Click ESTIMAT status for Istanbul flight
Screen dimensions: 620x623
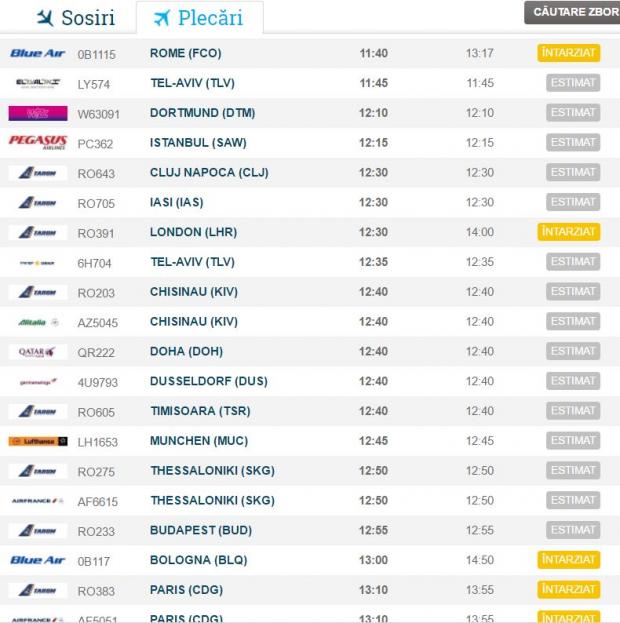573,142
